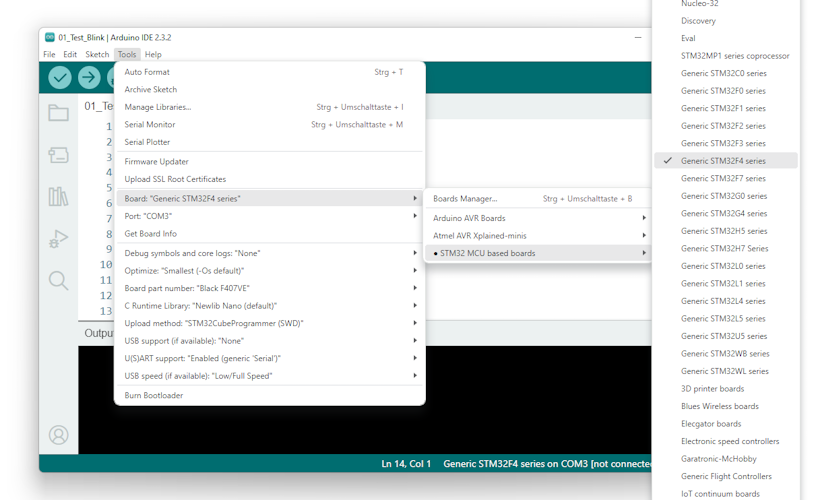This screenshot has height=500, width=818.
Task: Open the Sketch menu
Action: point(97,54)
